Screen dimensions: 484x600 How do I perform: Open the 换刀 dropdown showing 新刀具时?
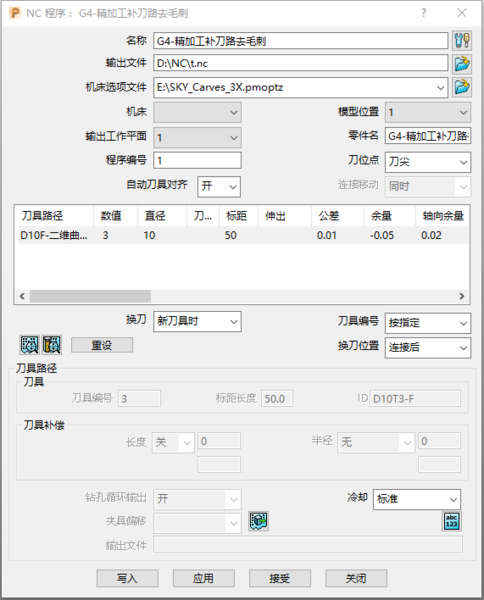[197, 321]
